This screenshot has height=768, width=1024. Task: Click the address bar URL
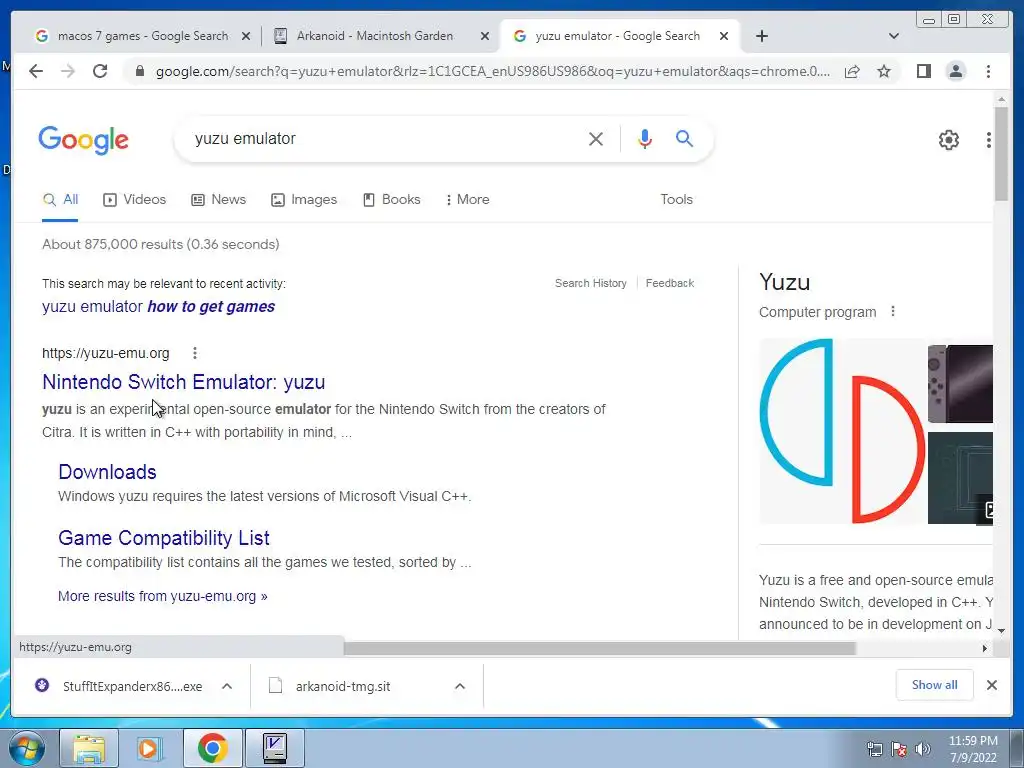pyautogui.click(x=493, y=71)
